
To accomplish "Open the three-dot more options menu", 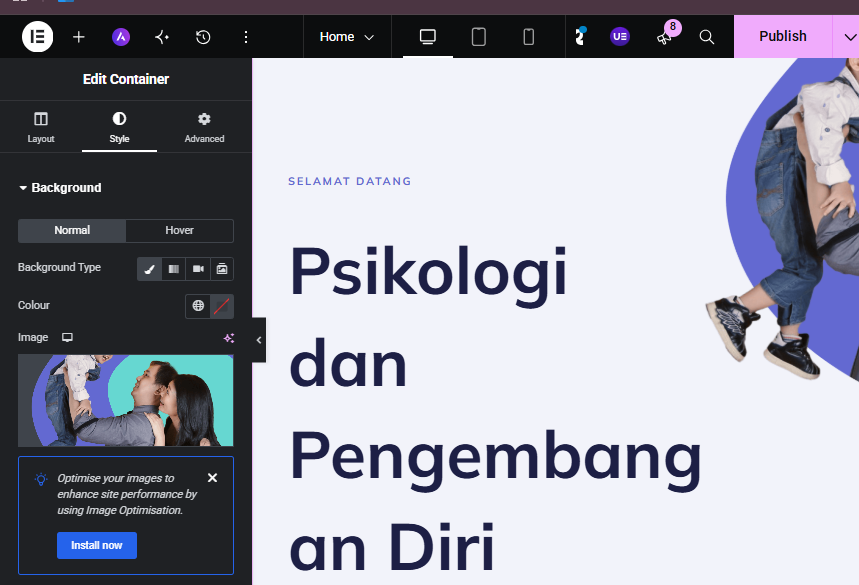I will point(245,37).
